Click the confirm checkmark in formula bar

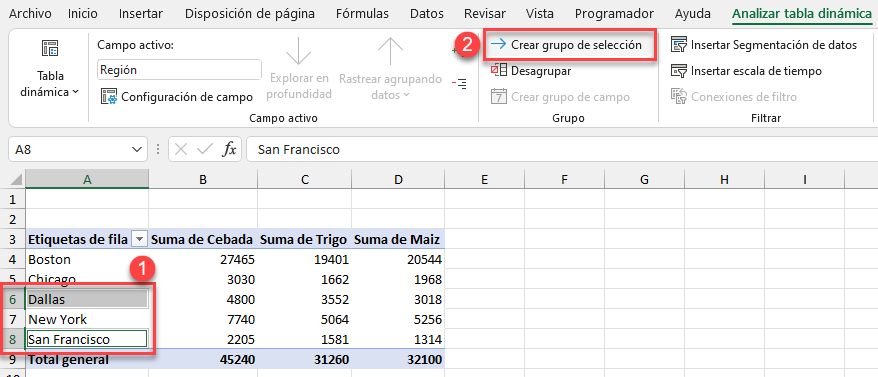click(205, 150)
